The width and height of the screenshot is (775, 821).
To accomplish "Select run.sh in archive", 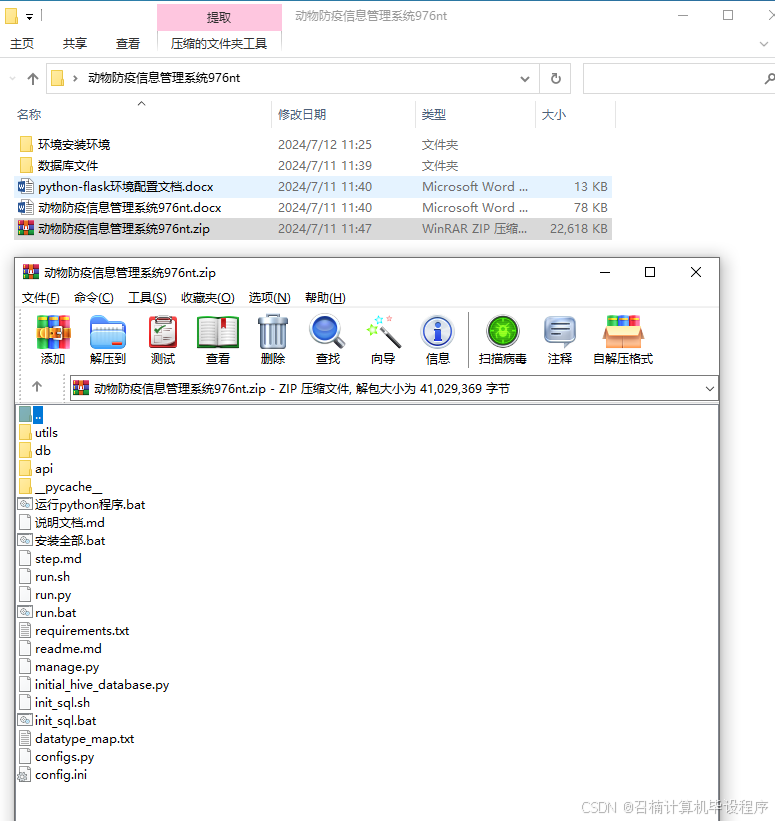I will (x=45, y=576).
